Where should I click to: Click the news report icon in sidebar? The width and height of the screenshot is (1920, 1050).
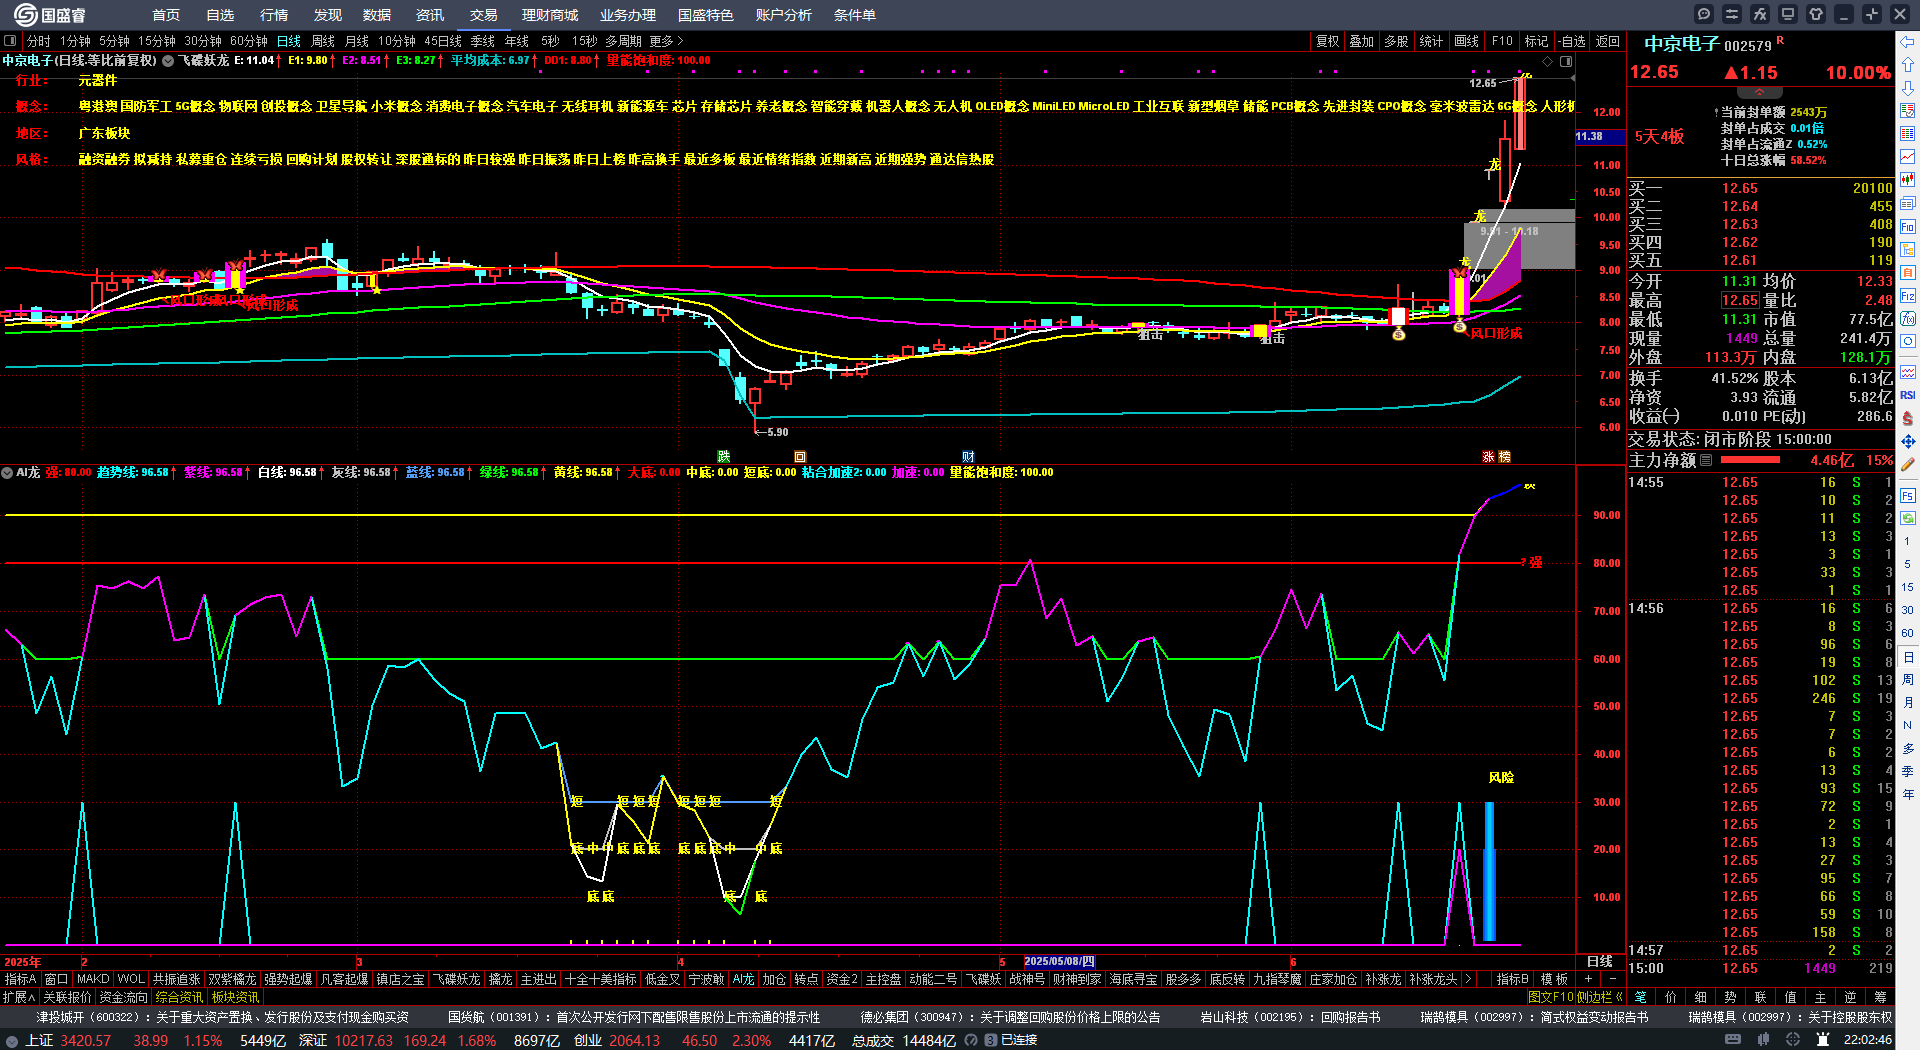(1908, 203)
